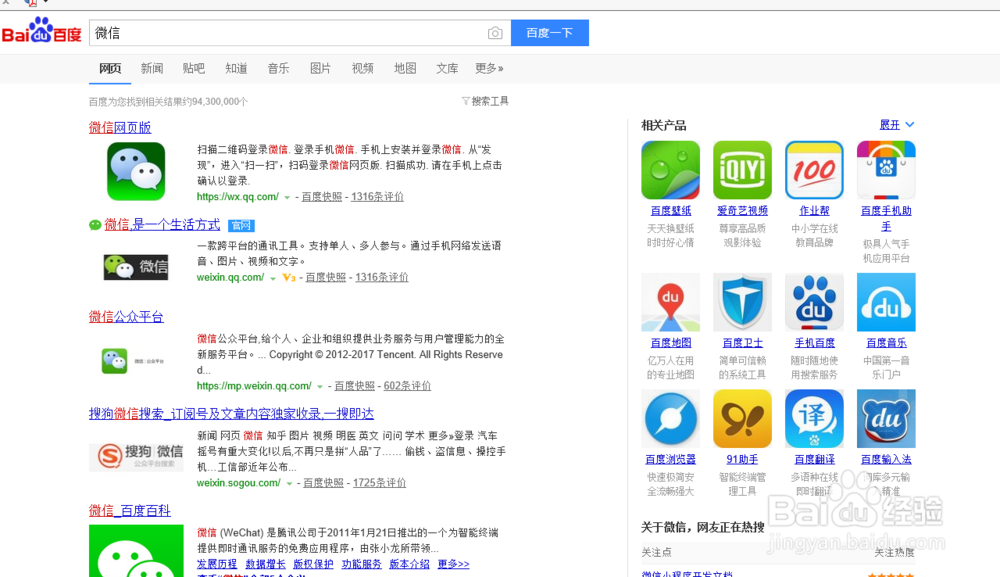Switch to the 新闻 tab
Viewport: 1000px width, 577px height.
(x=152, y=68)
